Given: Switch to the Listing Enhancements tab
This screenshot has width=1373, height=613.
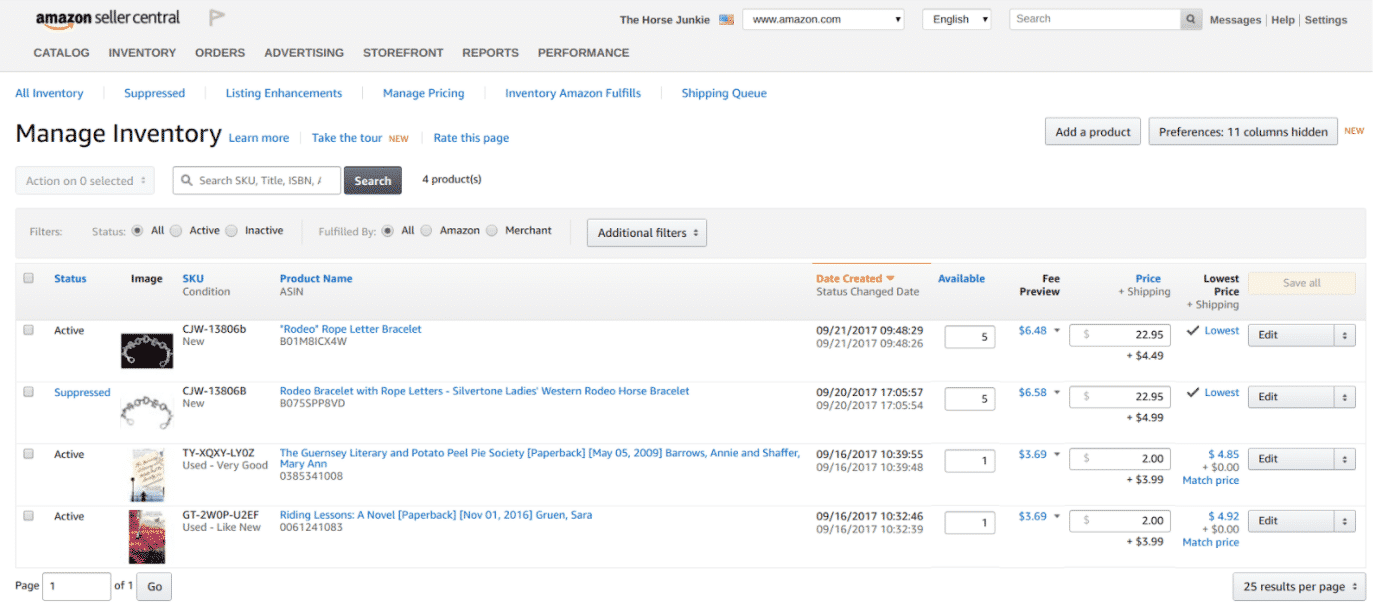Looking at the screenshot, I should pyautogui.click(x=284, y=93).
